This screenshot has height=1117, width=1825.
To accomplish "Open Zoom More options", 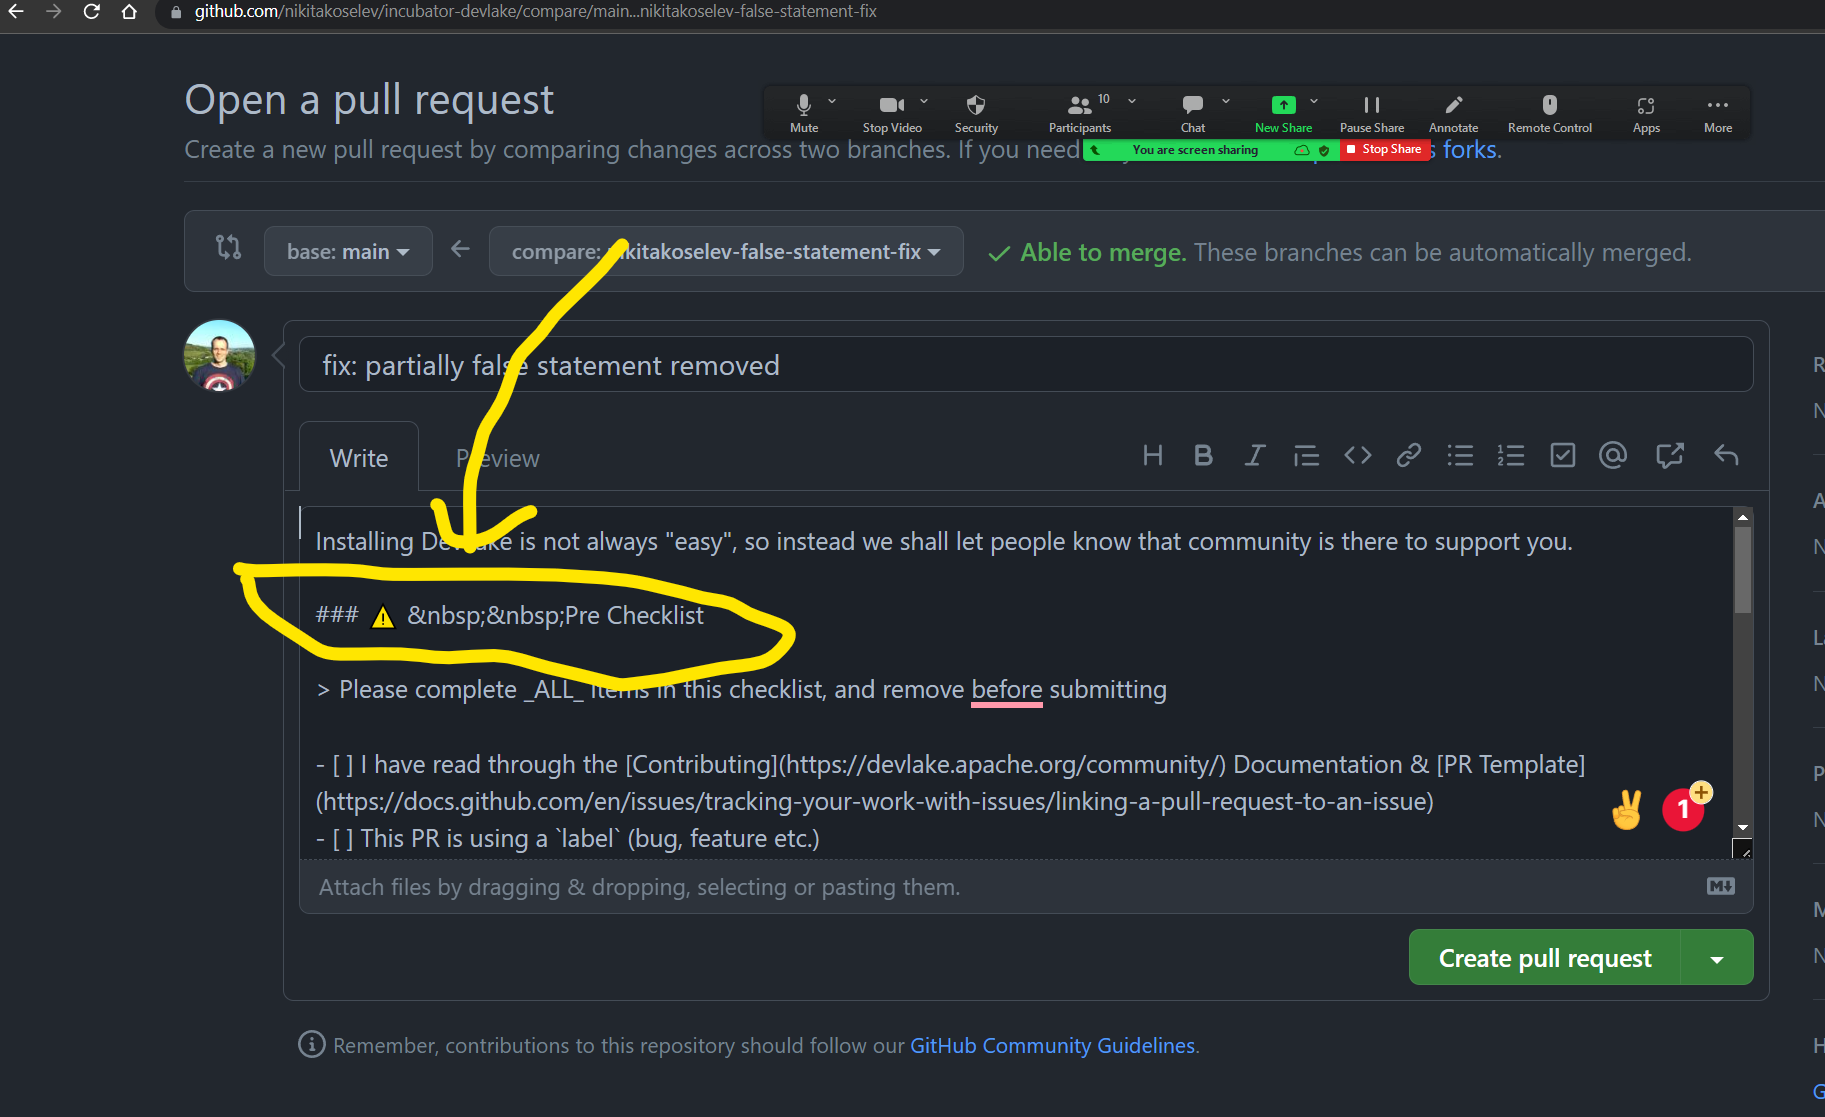I will pyautogui.click(x=1718, y=114).
